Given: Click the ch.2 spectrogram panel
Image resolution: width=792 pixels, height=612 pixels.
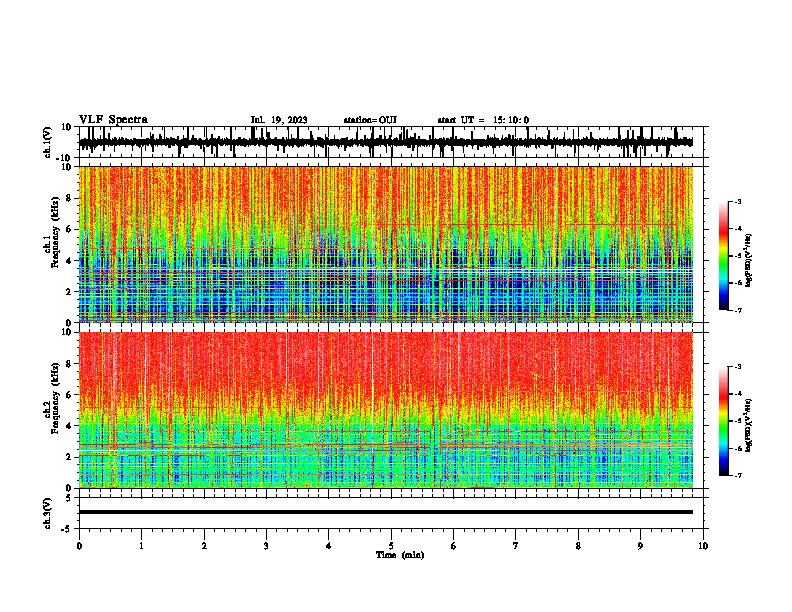Looking at the screenshot, I should tap(386, 410).
